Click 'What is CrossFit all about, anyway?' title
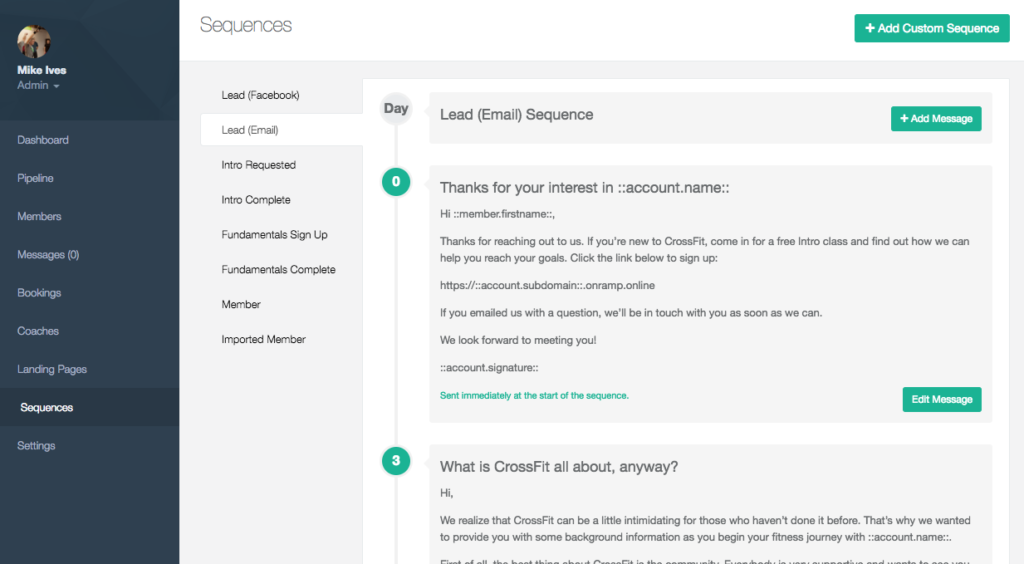Screen dimensions: 1024x564 click(x=558, y=467)
